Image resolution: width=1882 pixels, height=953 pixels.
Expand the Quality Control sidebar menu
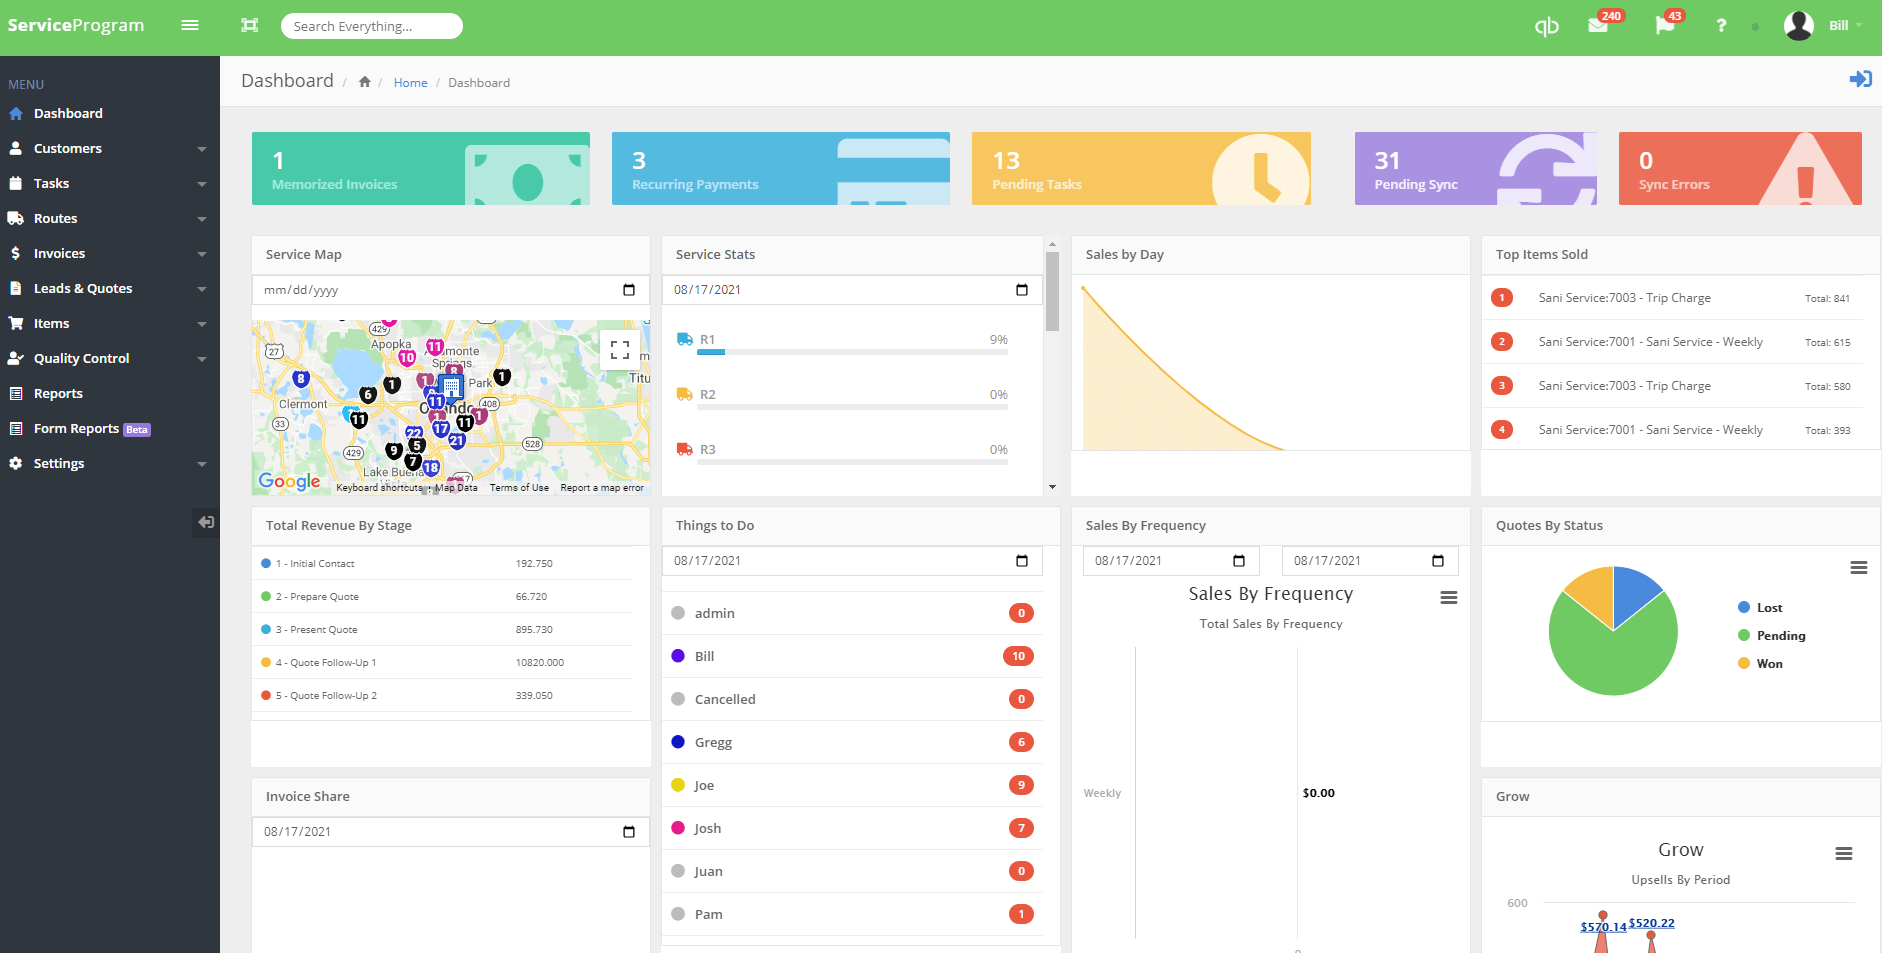(x=110, y=359)
